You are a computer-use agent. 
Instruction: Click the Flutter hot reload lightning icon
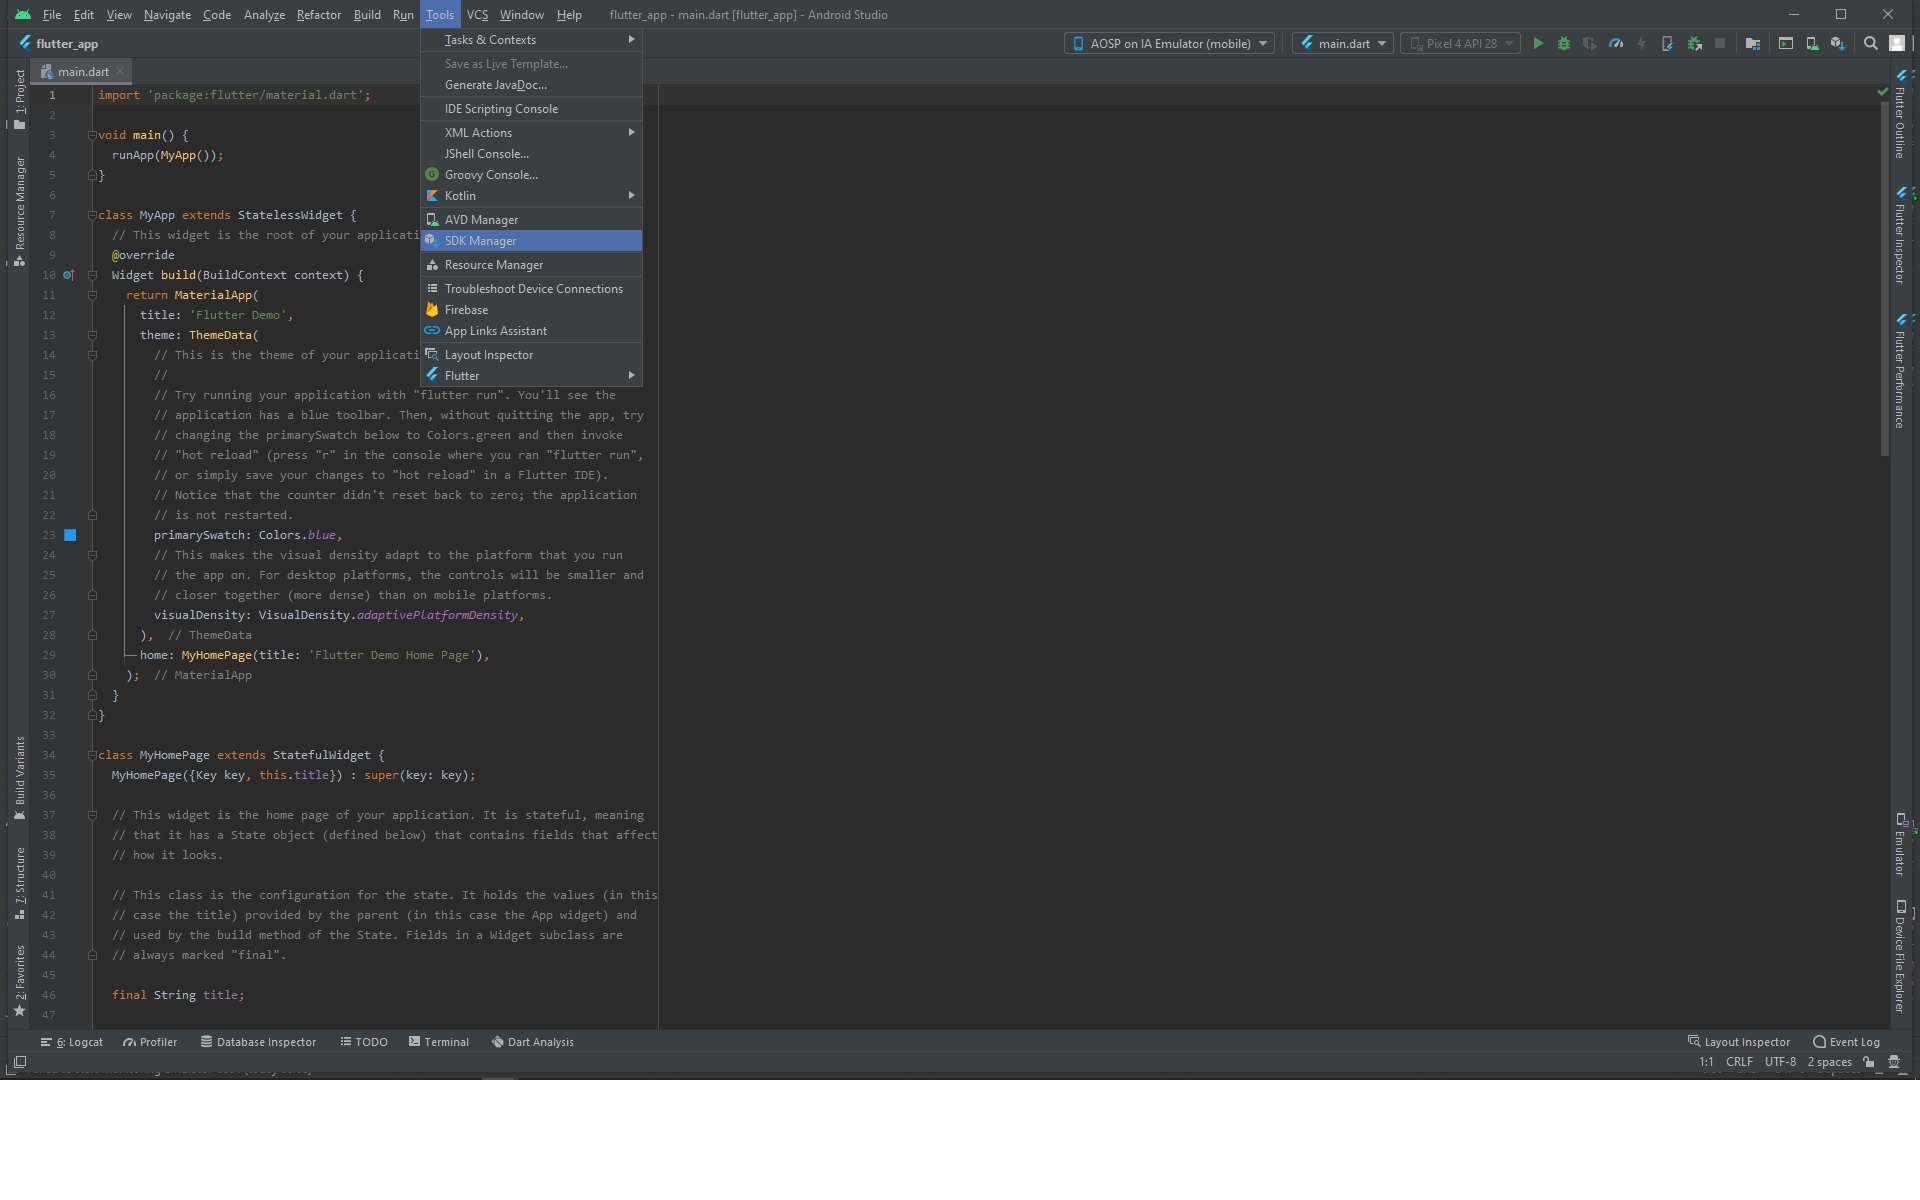point(1641,43)
